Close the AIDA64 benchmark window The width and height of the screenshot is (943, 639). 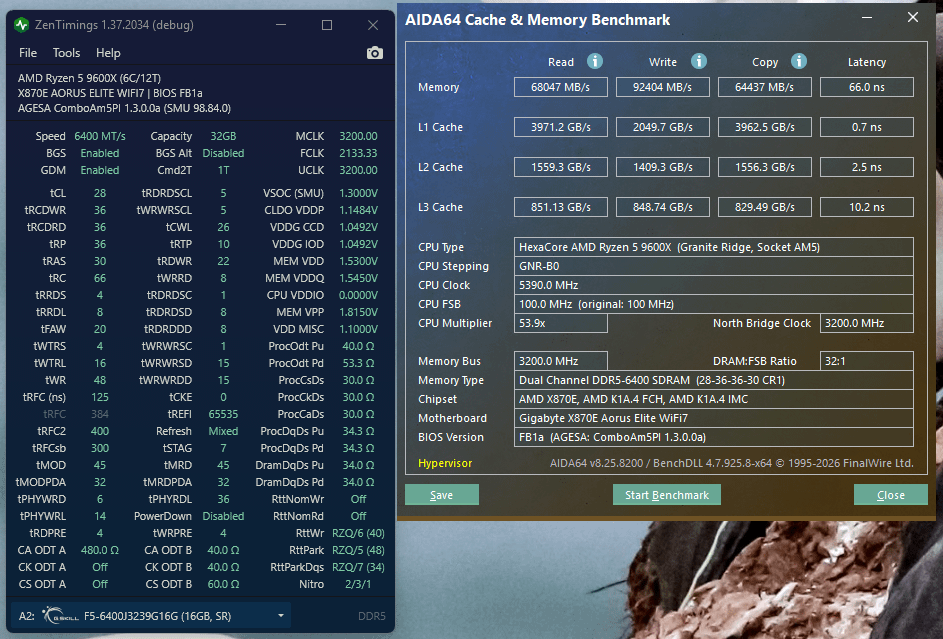click(912, 18)
